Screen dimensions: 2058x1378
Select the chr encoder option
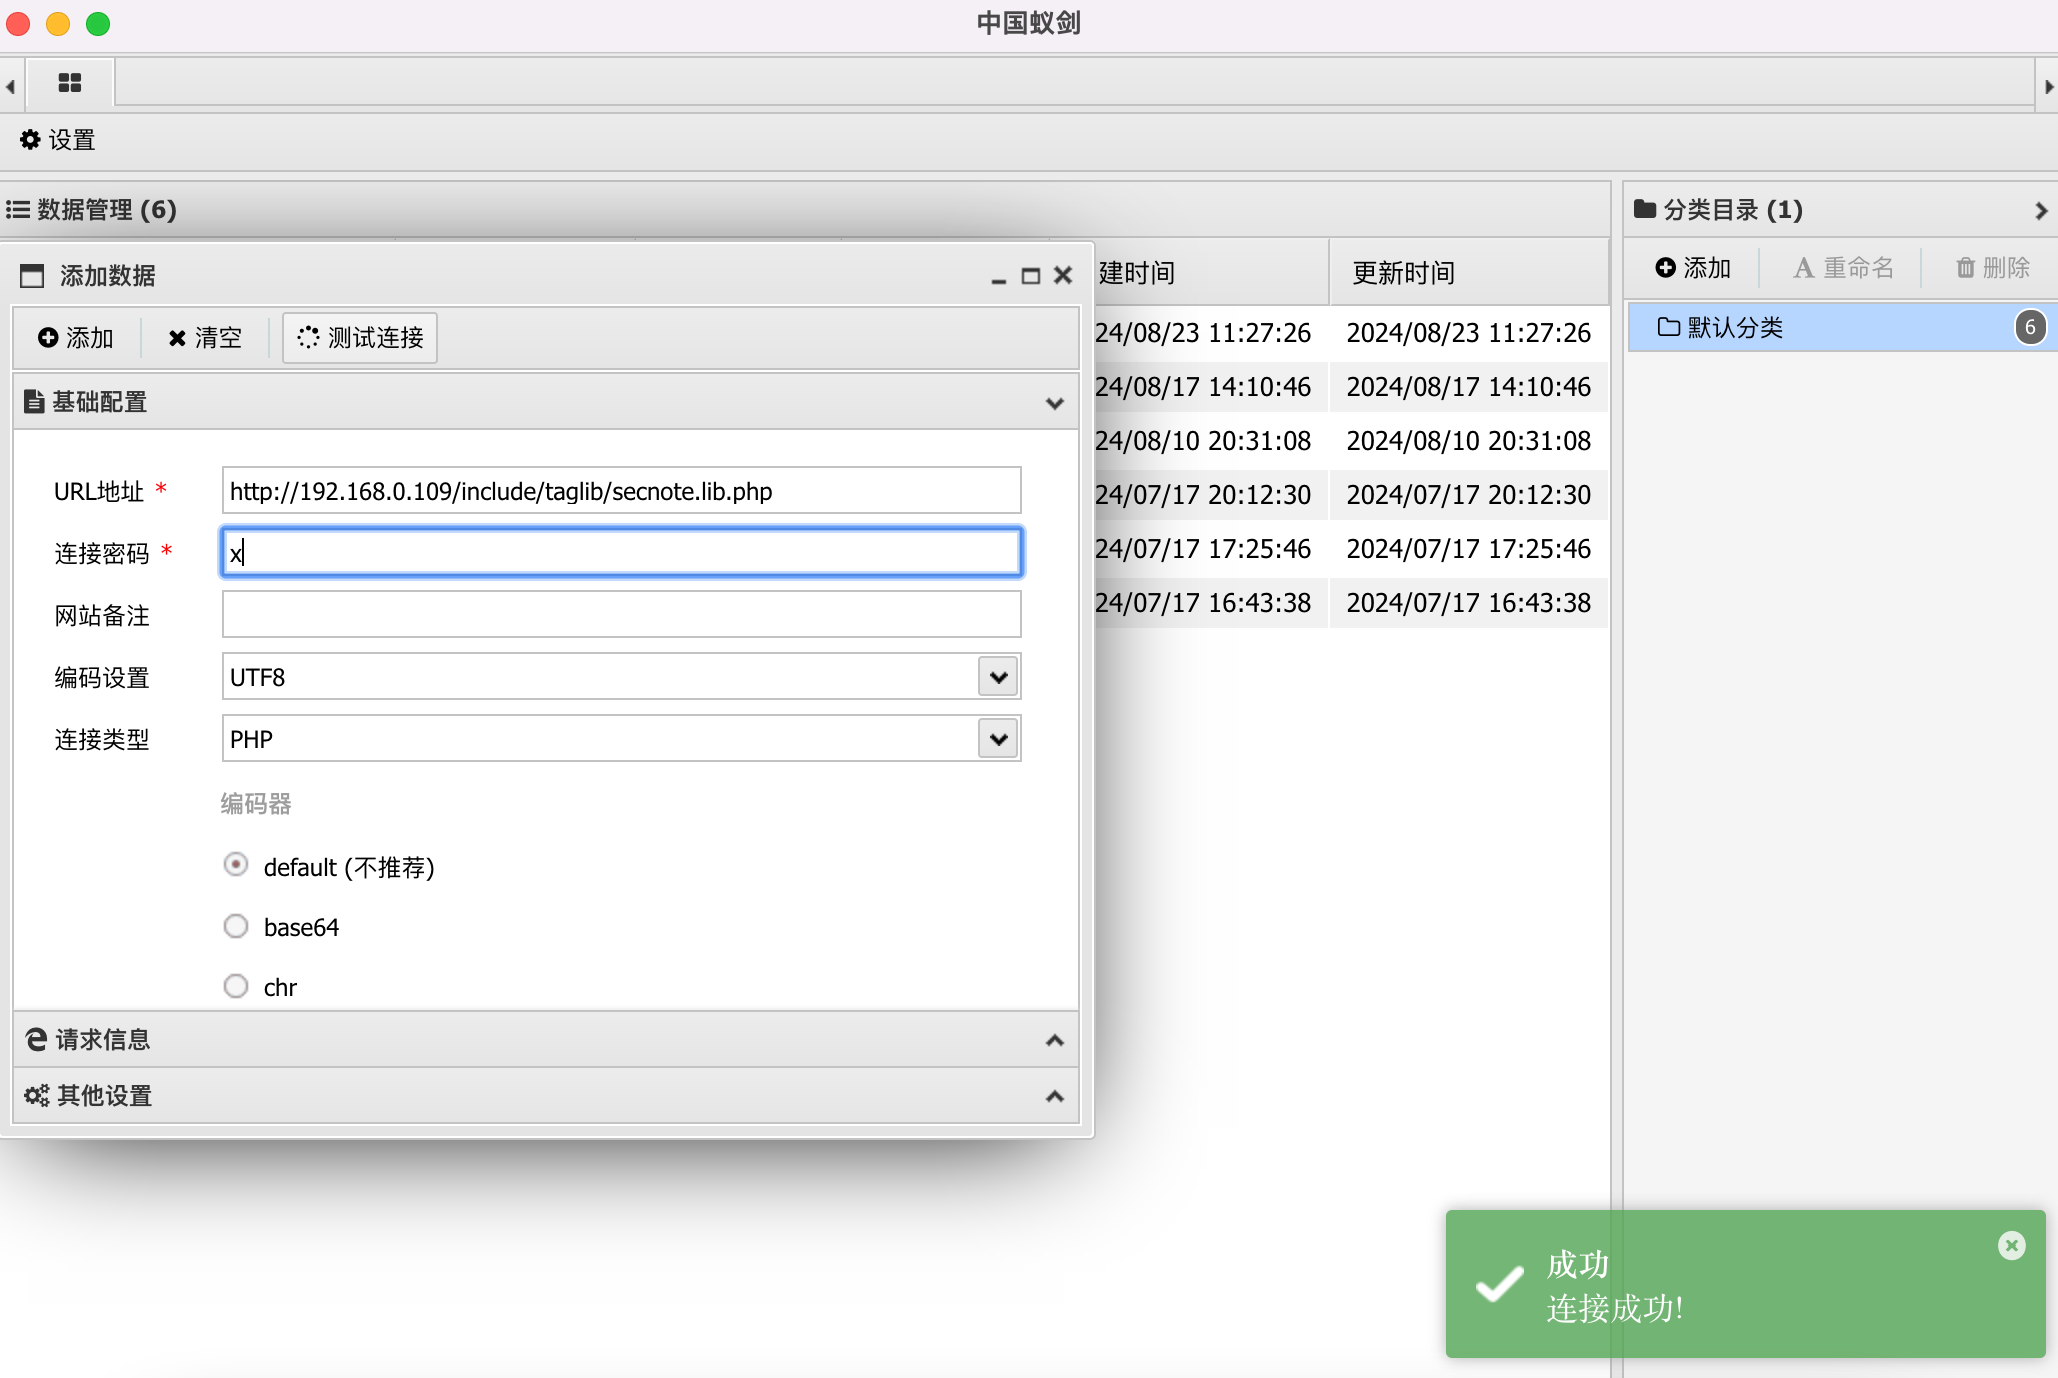point(236,986)
